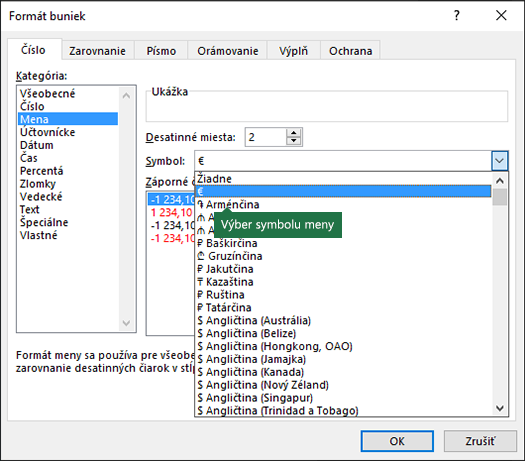525x461 pixels.
Task: Choose Baškirčina currency symbol
Action: point(344,243)
